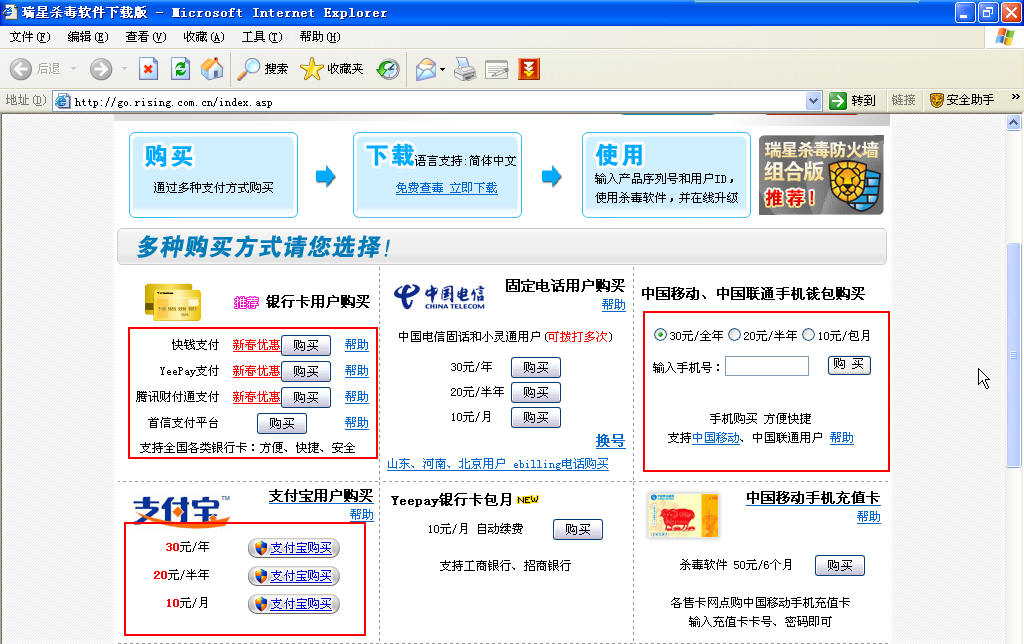Image resolution: width=1024 pixels, height=644 pixels.
Task: Click 购买 for 杀毒软件 50元/6个月
Action: (x=840, y=565)
